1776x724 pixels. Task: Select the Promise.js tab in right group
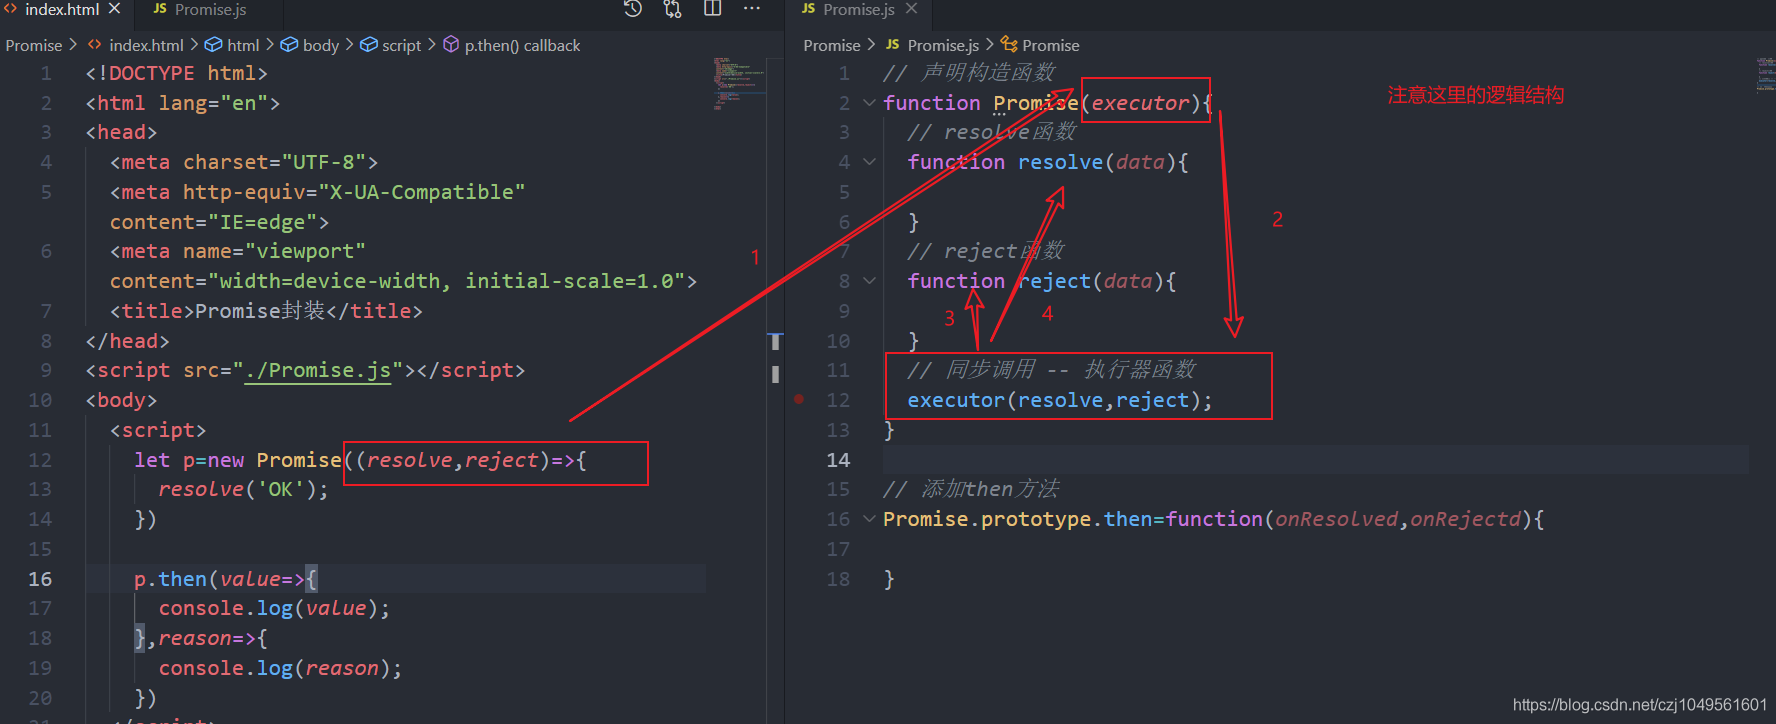[859, 9]
